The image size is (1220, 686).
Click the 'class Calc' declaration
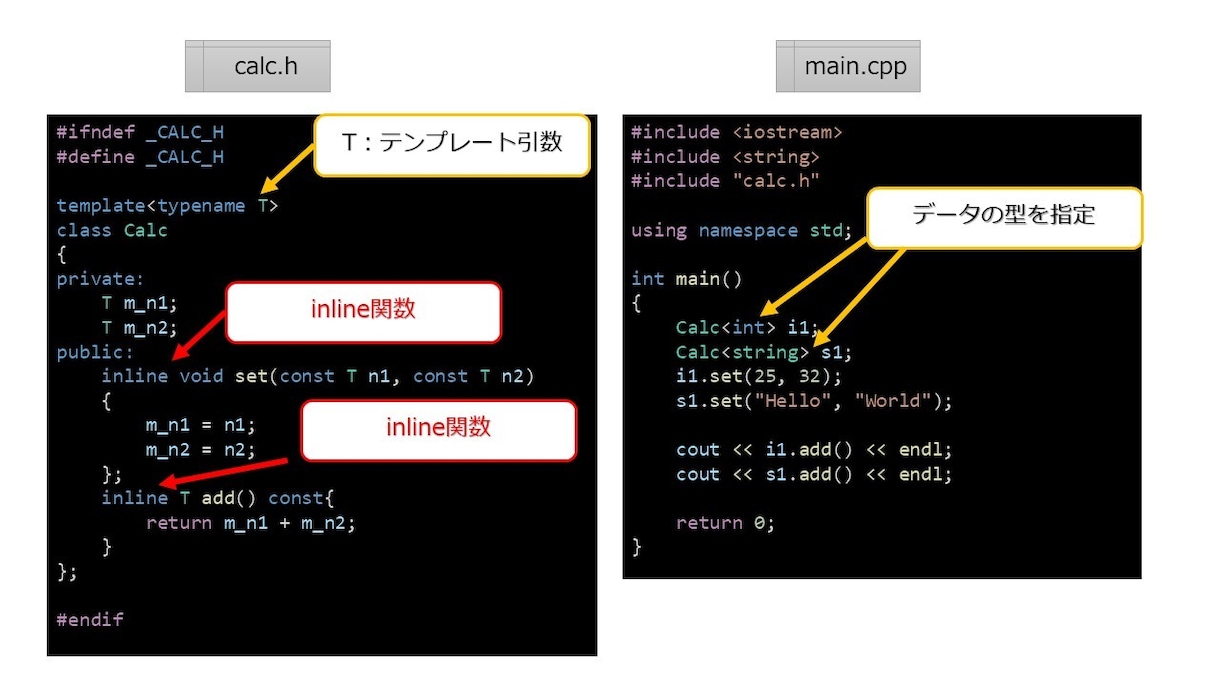pos(112,231)
